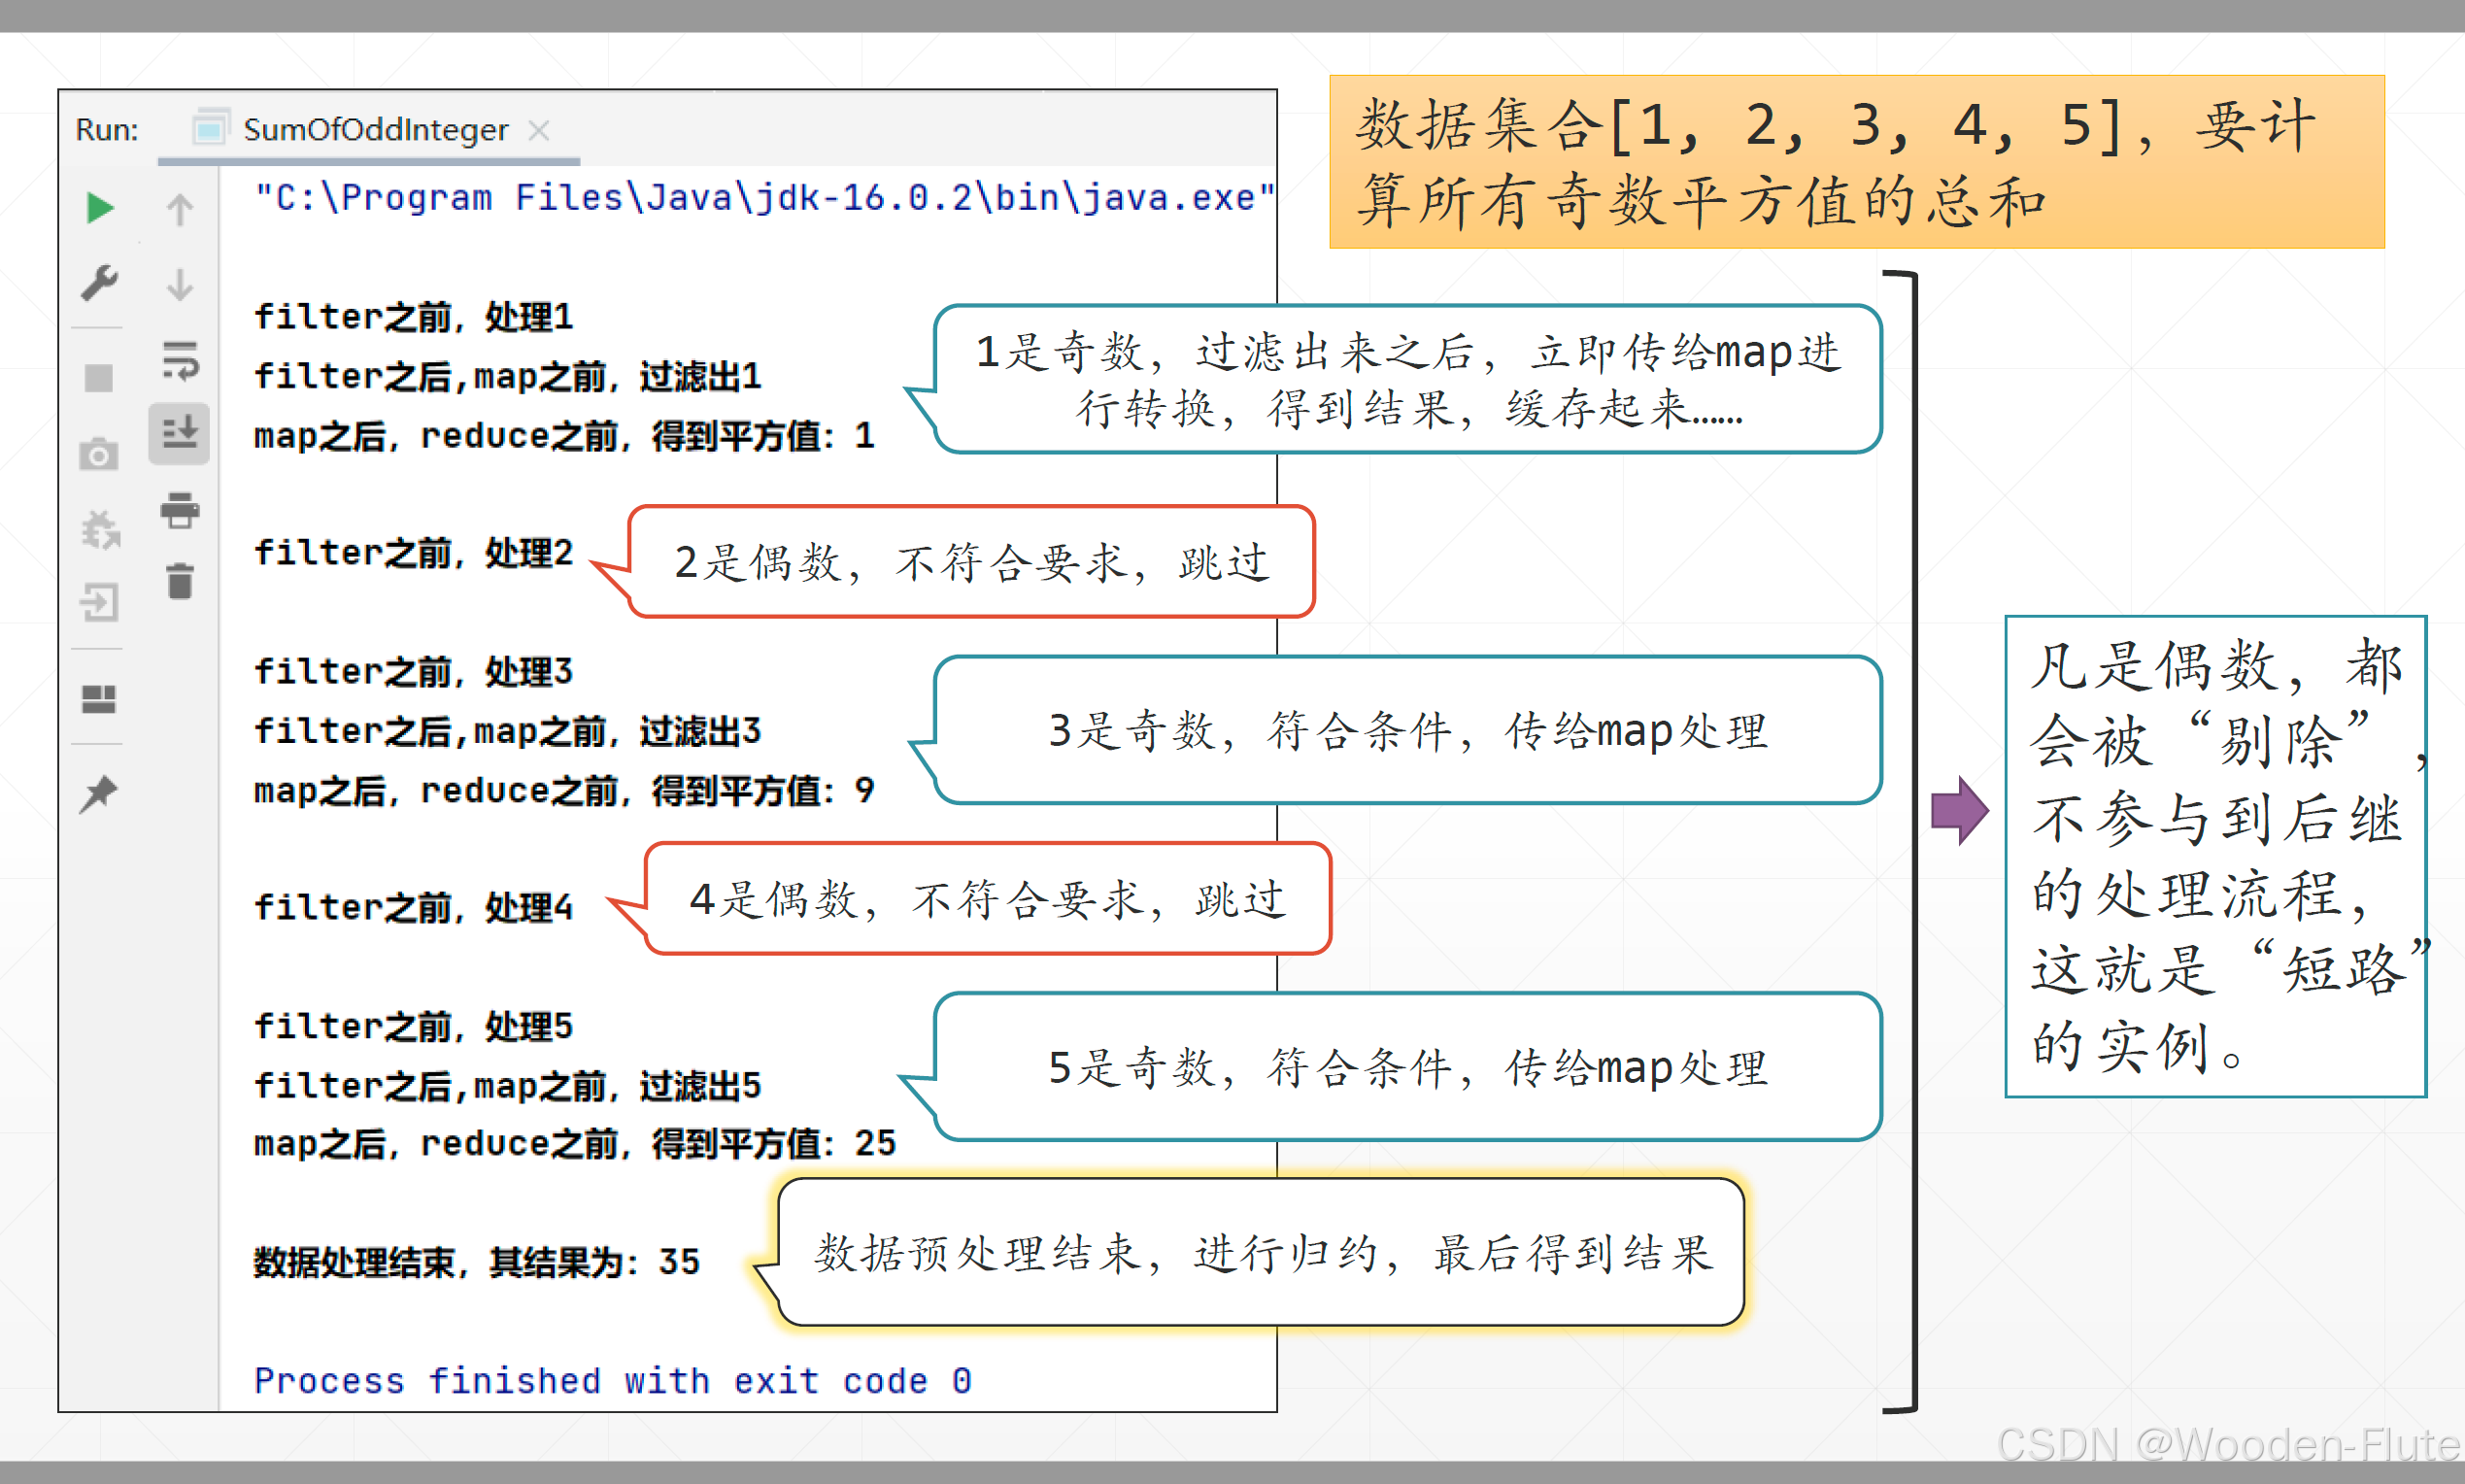Viewport: 2465px width, 1484px height.
Task: Click the Run: panel label
Action: [x=107, y=130]
